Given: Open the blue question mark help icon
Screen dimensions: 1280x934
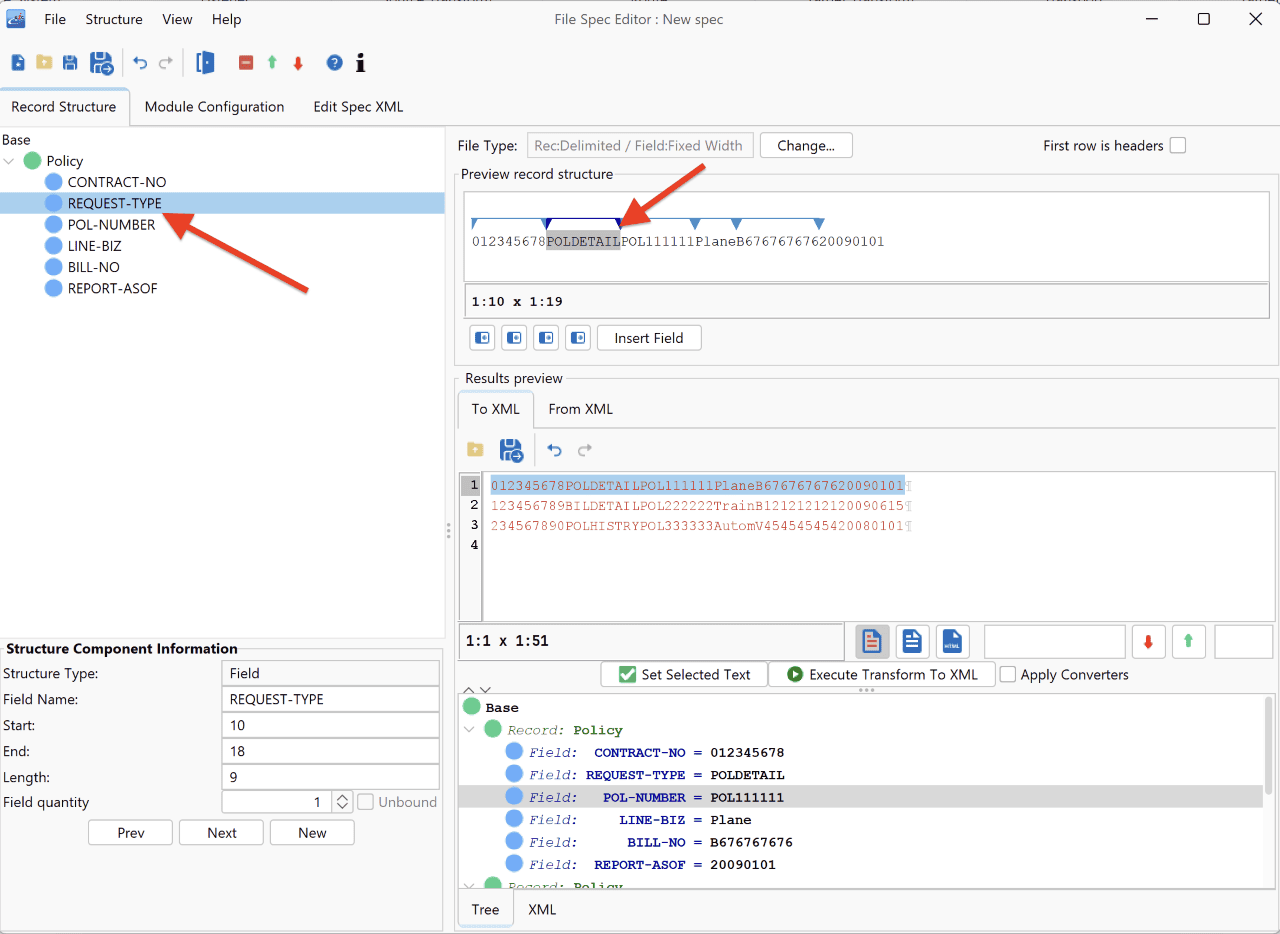Looking at the screenshot, I should pos(335,63).
